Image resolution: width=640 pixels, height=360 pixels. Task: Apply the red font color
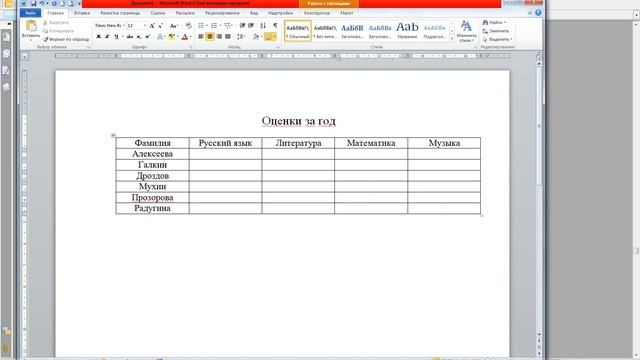(184, 37)
